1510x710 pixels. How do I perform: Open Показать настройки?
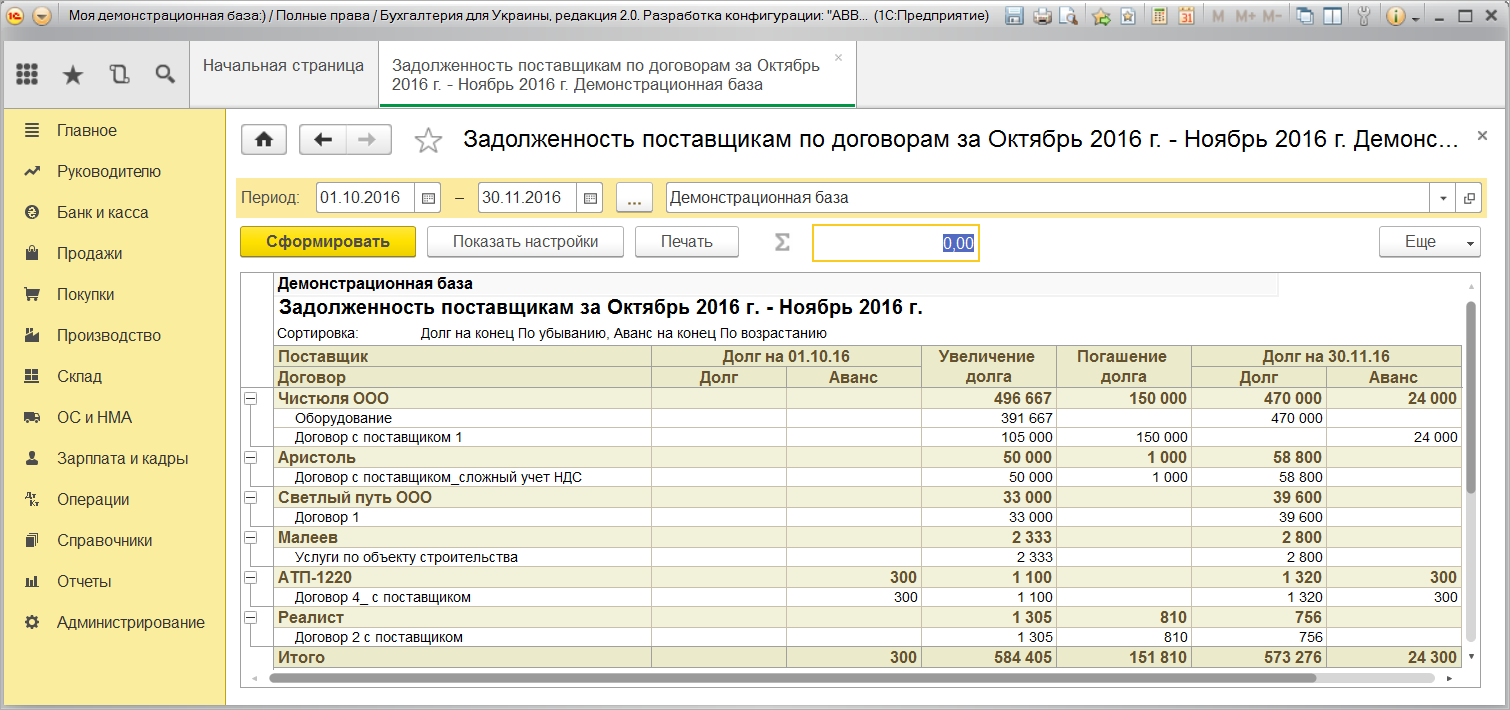[x=525, y=241]
